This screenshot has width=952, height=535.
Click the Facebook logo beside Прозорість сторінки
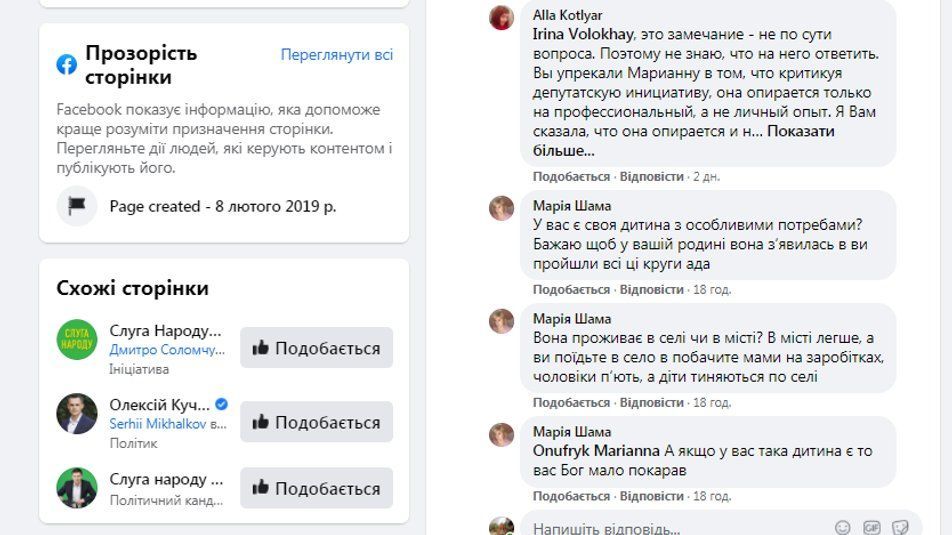pos(67,65)
